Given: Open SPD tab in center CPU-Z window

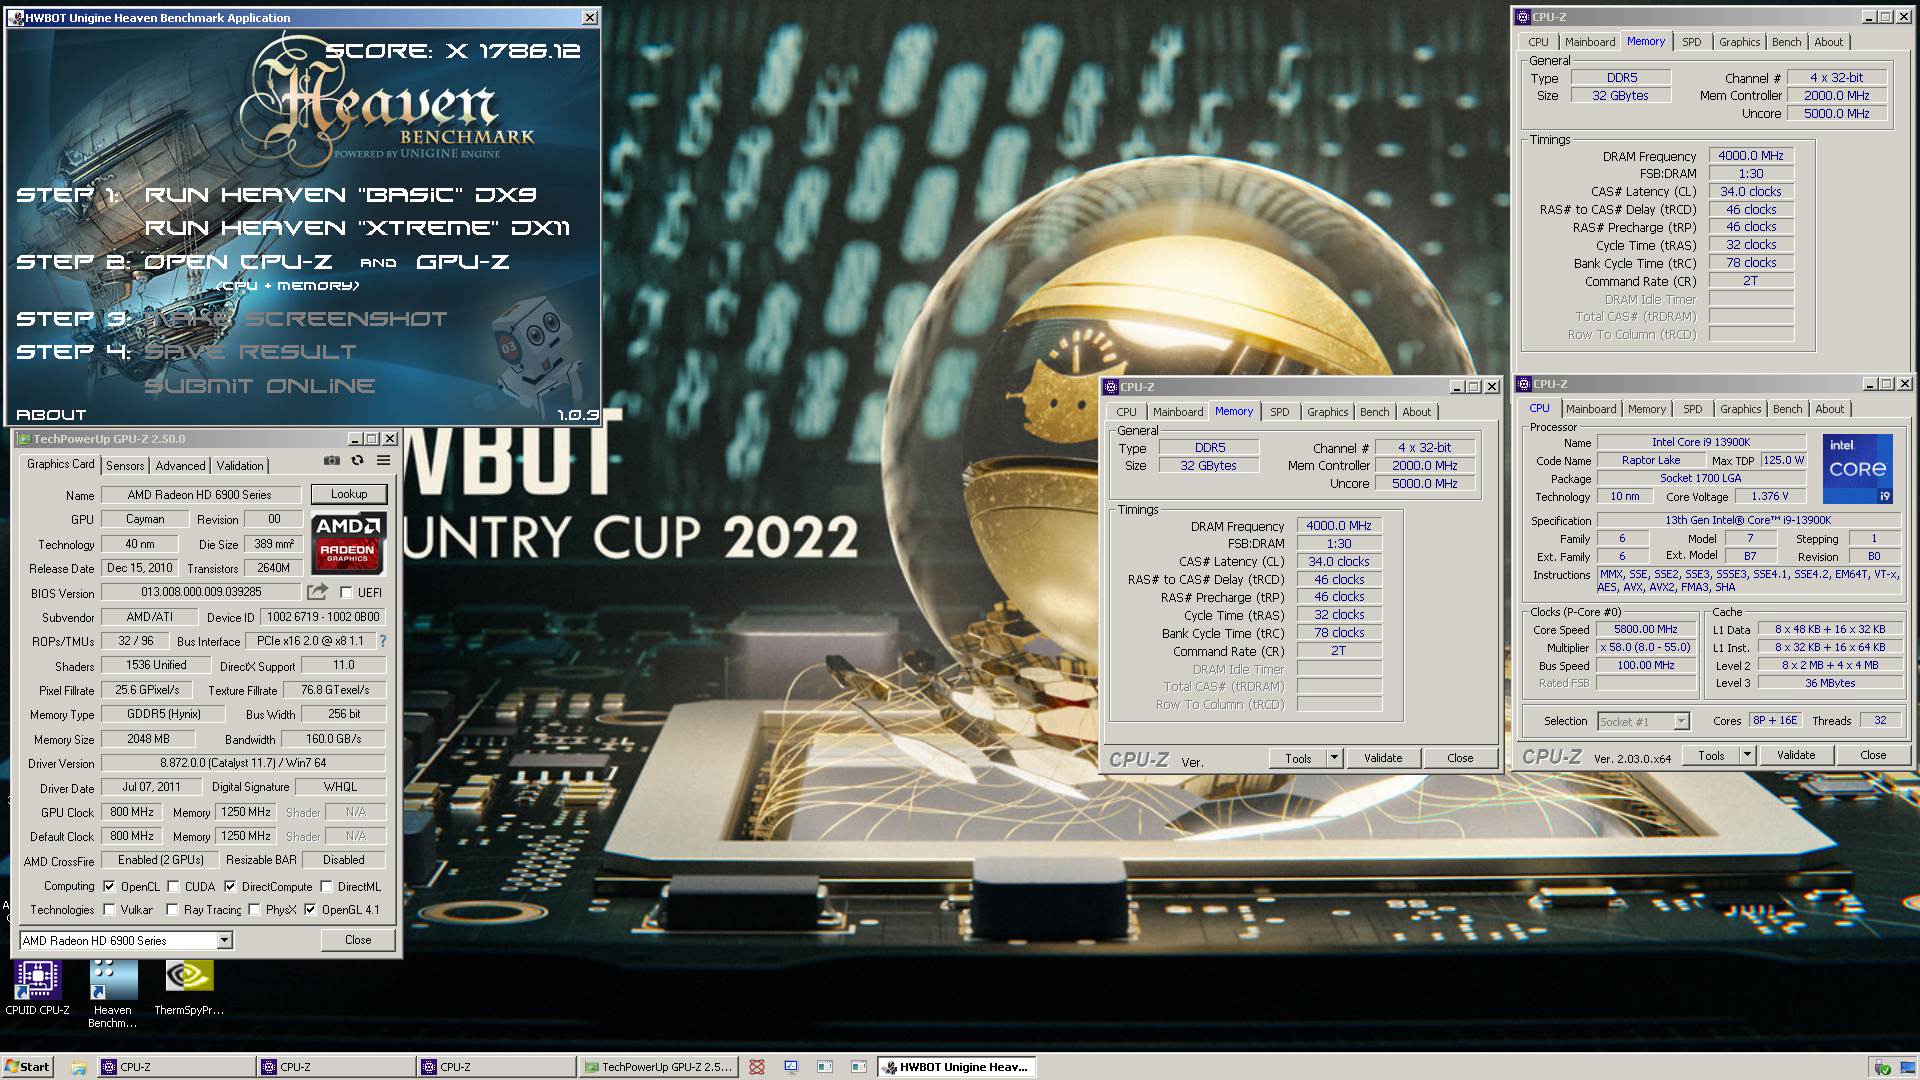Looking at the screenshot, I should pos(1279,412).
